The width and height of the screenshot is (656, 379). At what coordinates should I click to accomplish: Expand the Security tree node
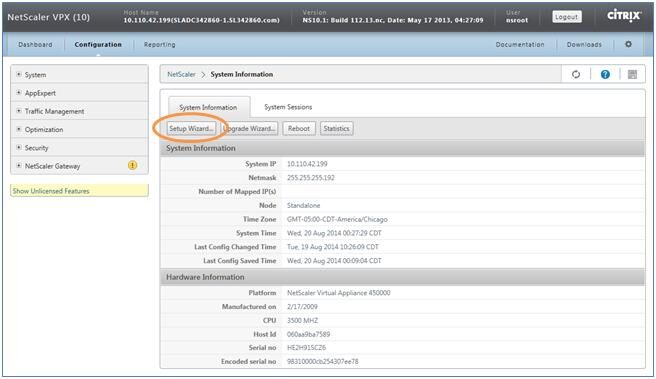(18, 147)
